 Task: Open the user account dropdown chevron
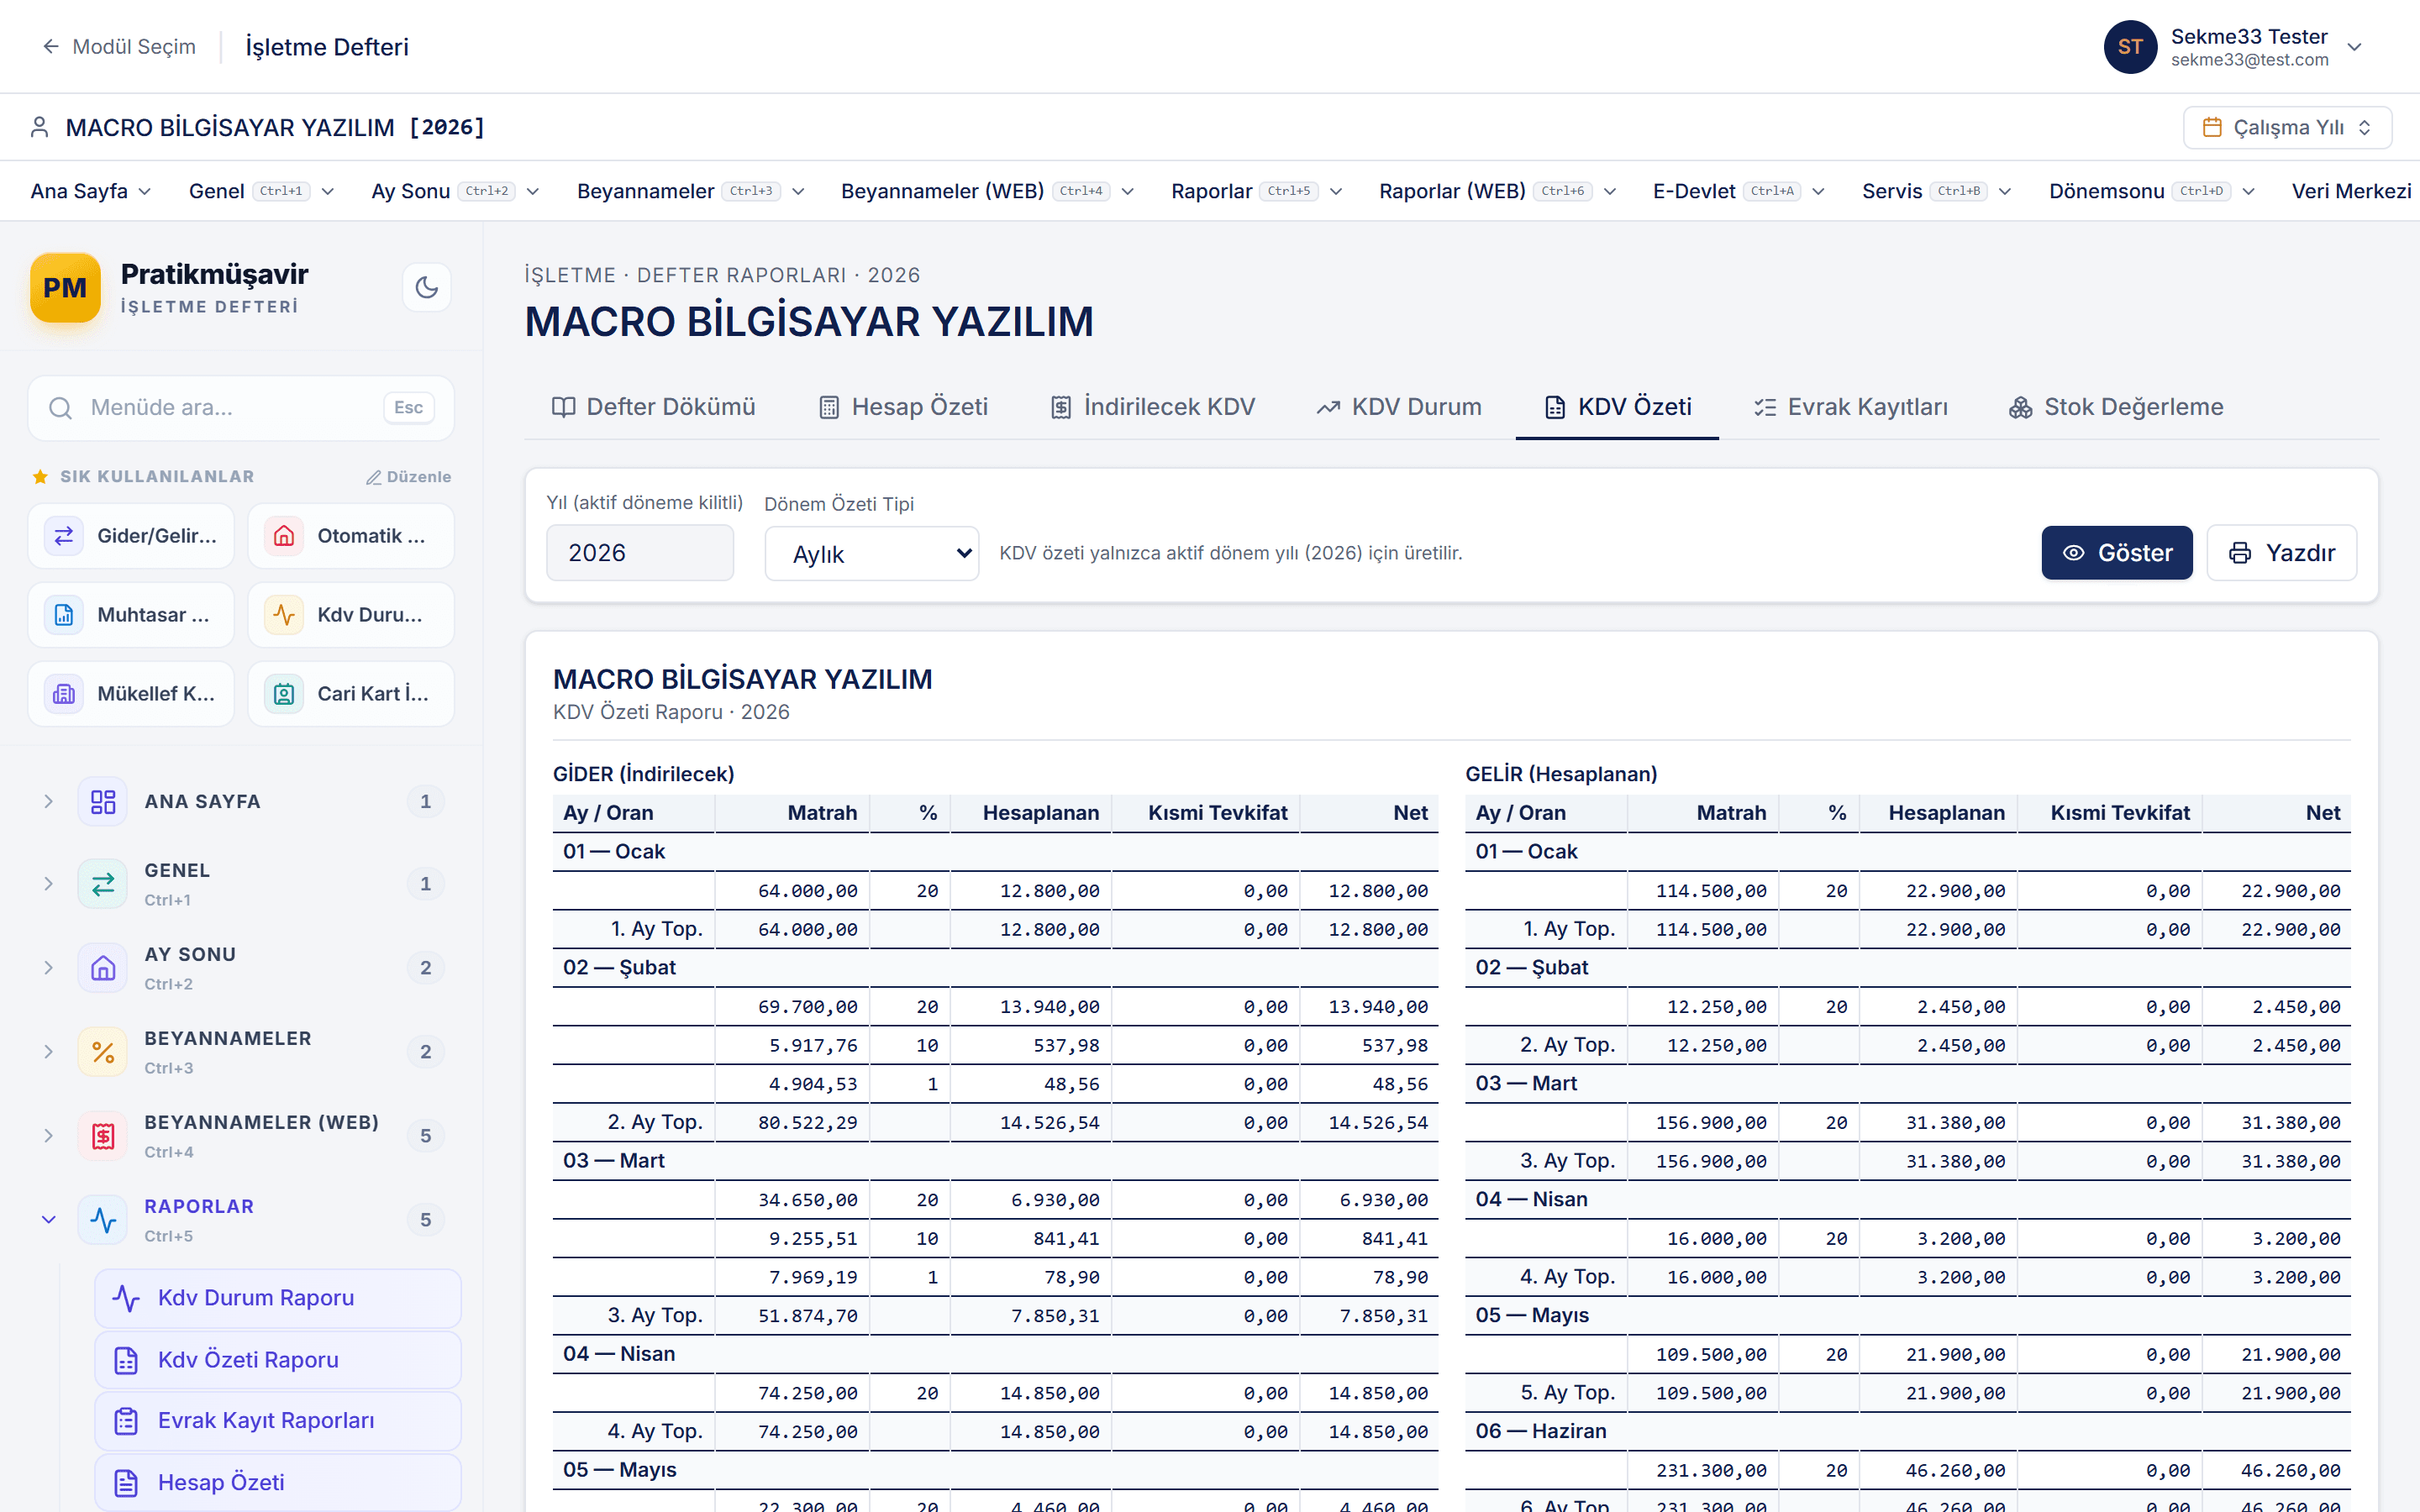point(2354,47)
